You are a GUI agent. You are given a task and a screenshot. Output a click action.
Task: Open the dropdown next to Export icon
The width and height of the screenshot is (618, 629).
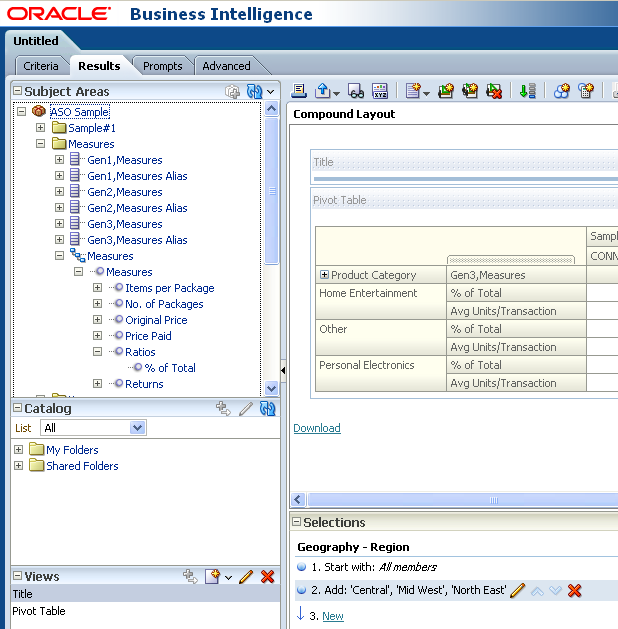(x=336, y=93)
